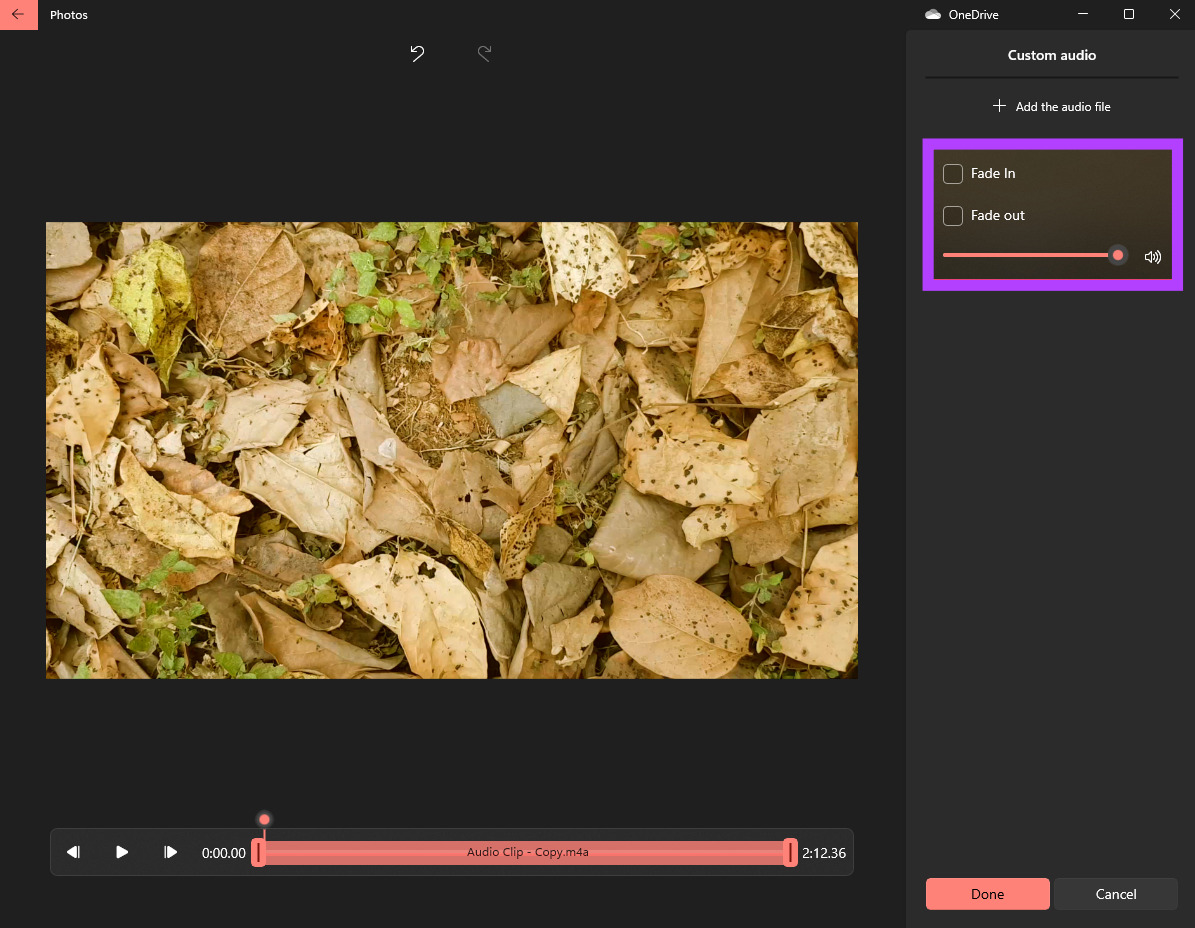
Task: Step forward one frame
Action: [x=171, y=852]
